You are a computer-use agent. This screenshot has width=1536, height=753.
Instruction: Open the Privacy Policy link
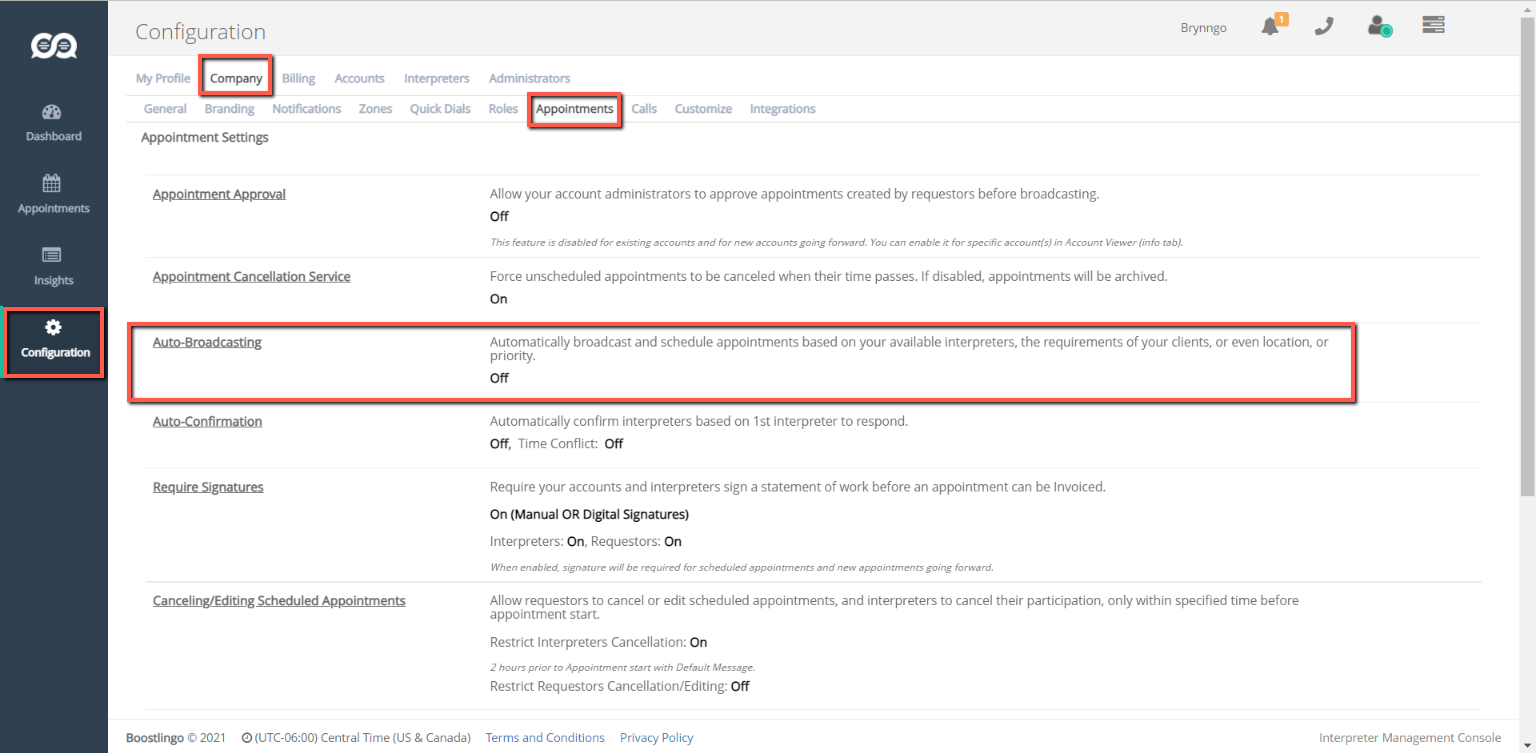pos(656,738)
